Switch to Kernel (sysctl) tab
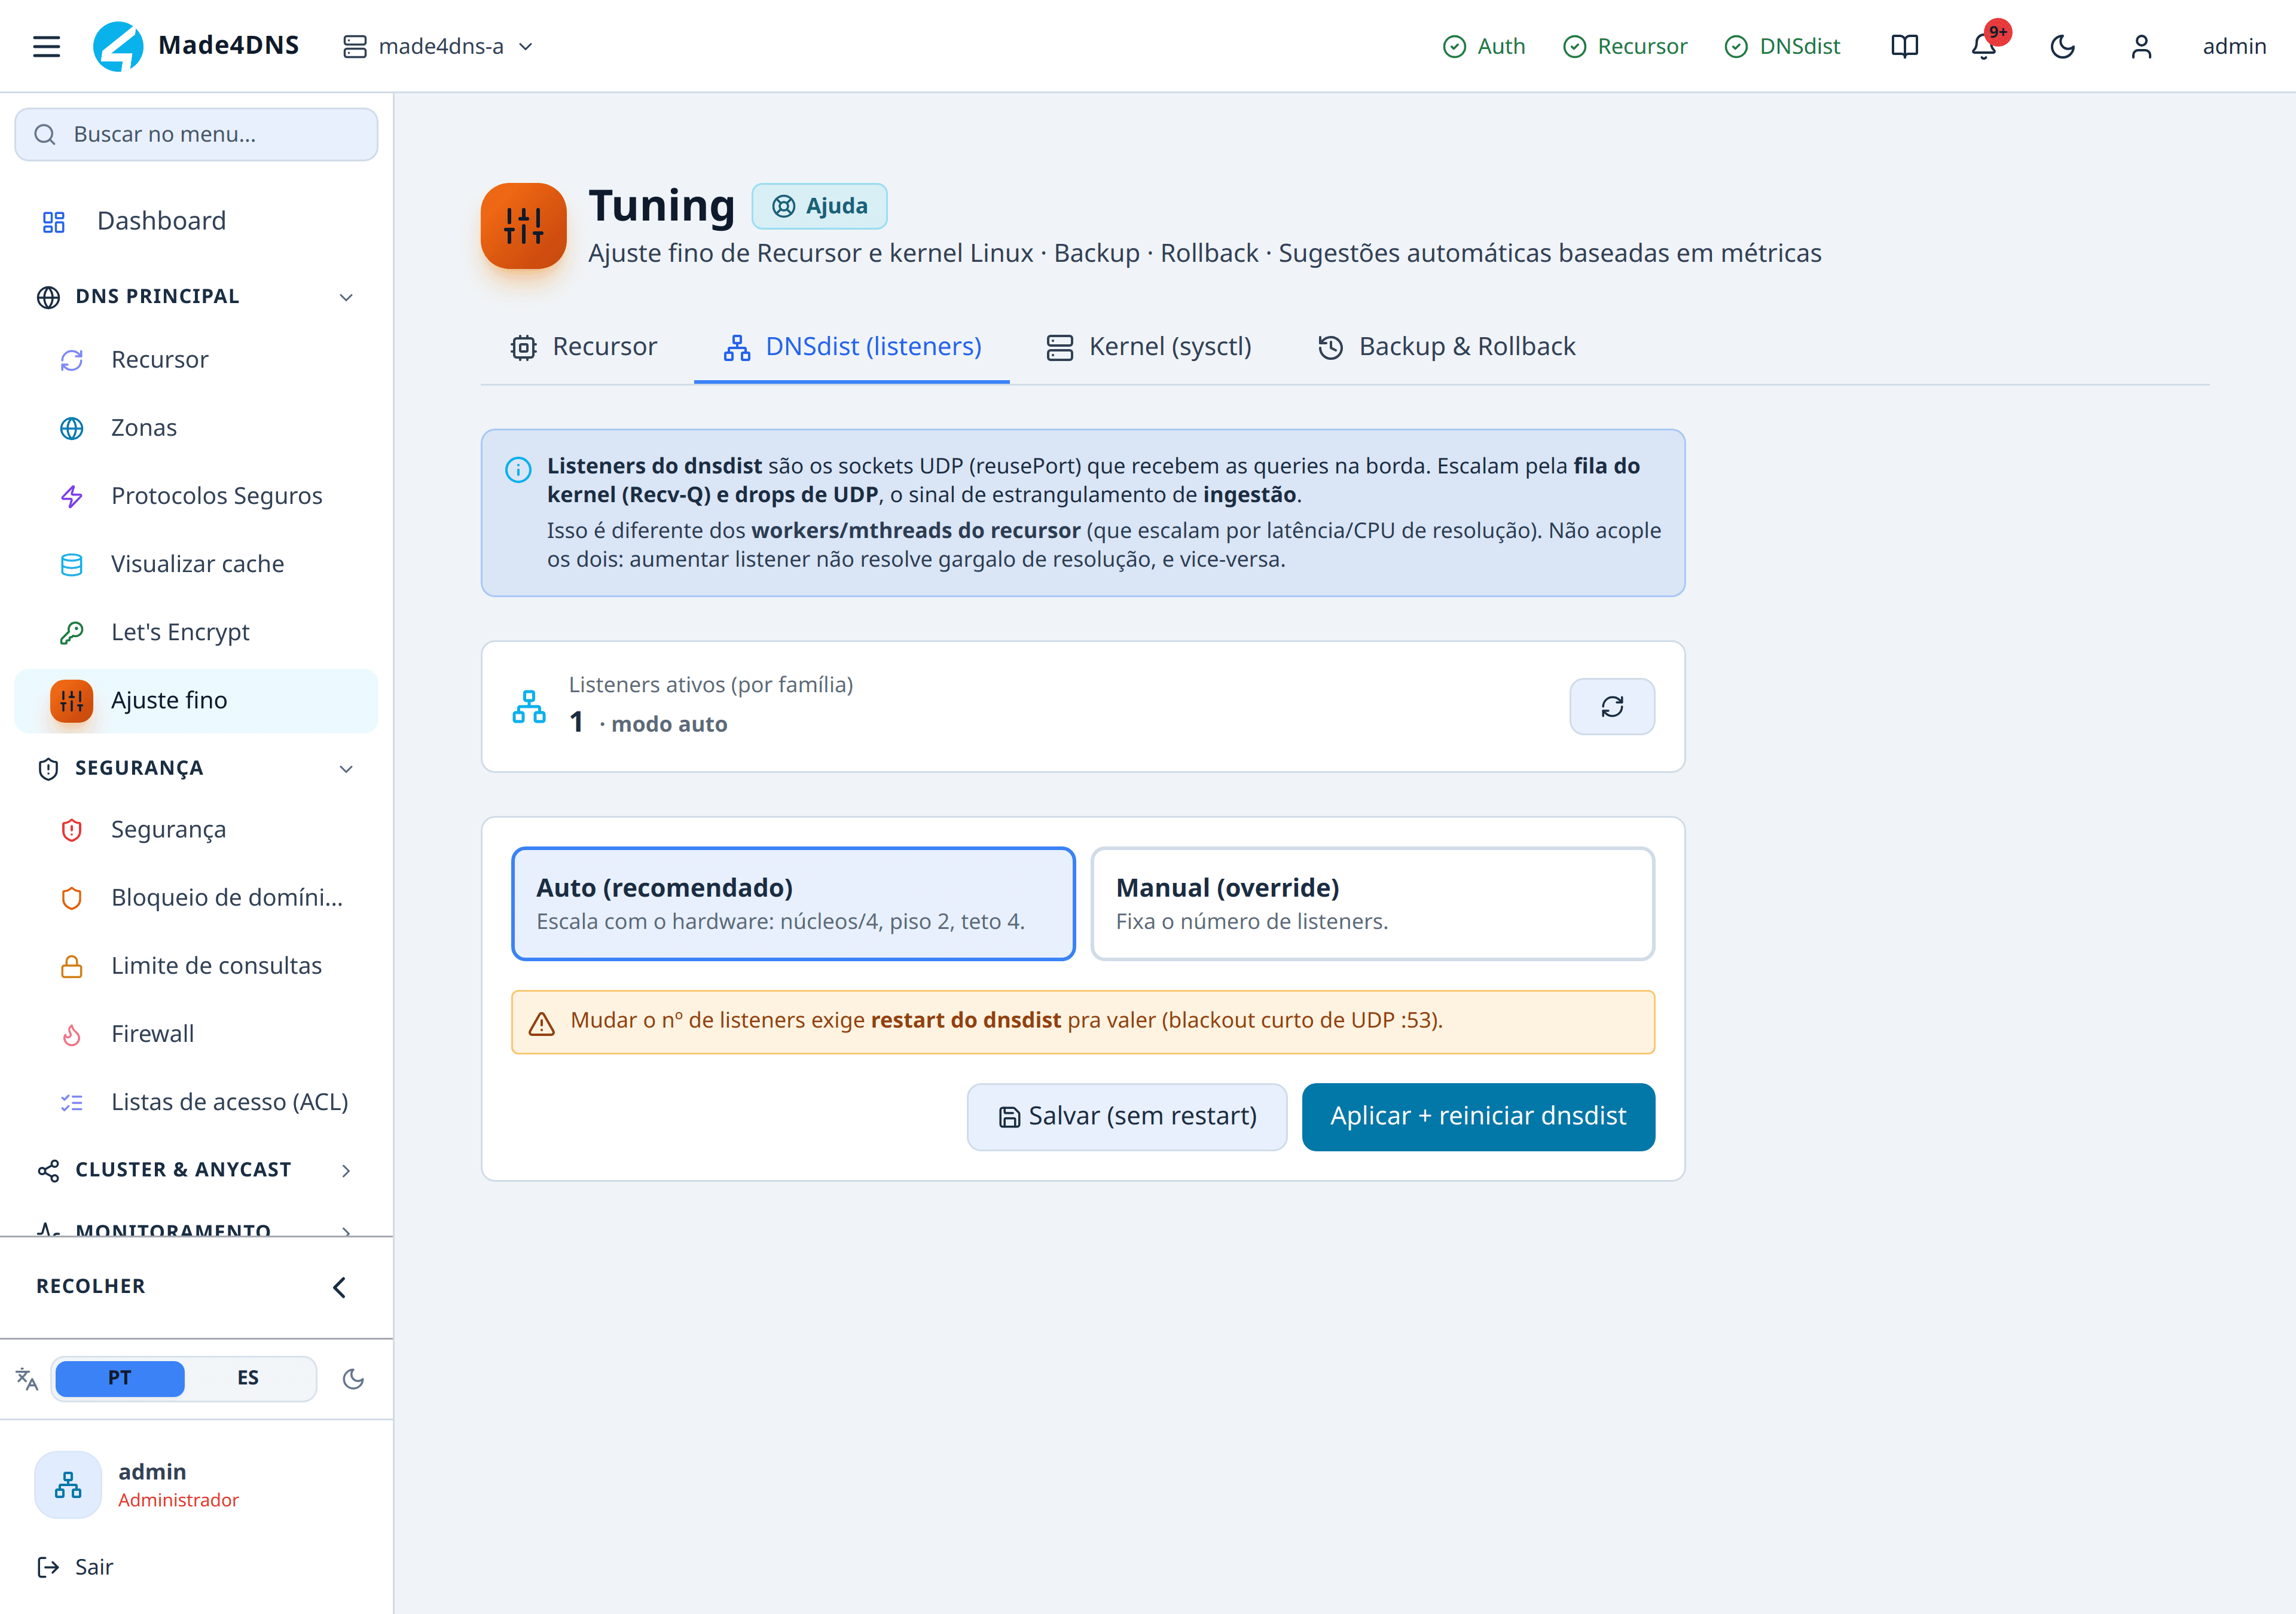Screen dimensions: 2296x1614 [x=1149, y=346]
